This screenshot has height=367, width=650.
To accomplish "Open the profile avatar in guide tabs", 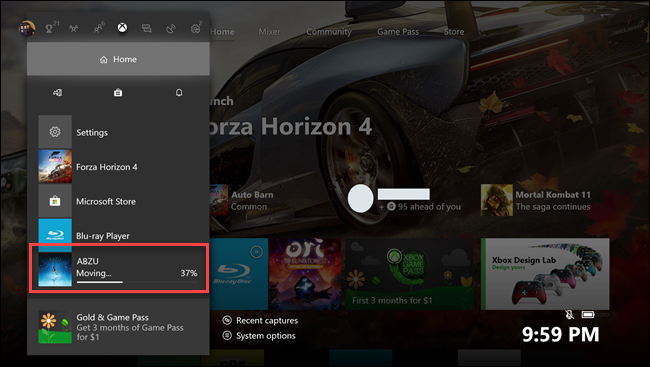I will click(27, 28).
